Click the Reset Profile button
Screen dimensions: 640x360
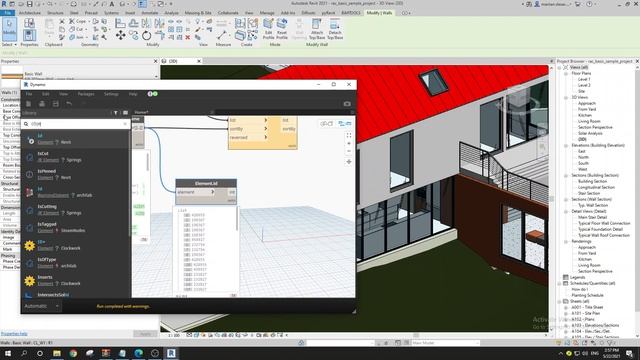click(282, 29)
